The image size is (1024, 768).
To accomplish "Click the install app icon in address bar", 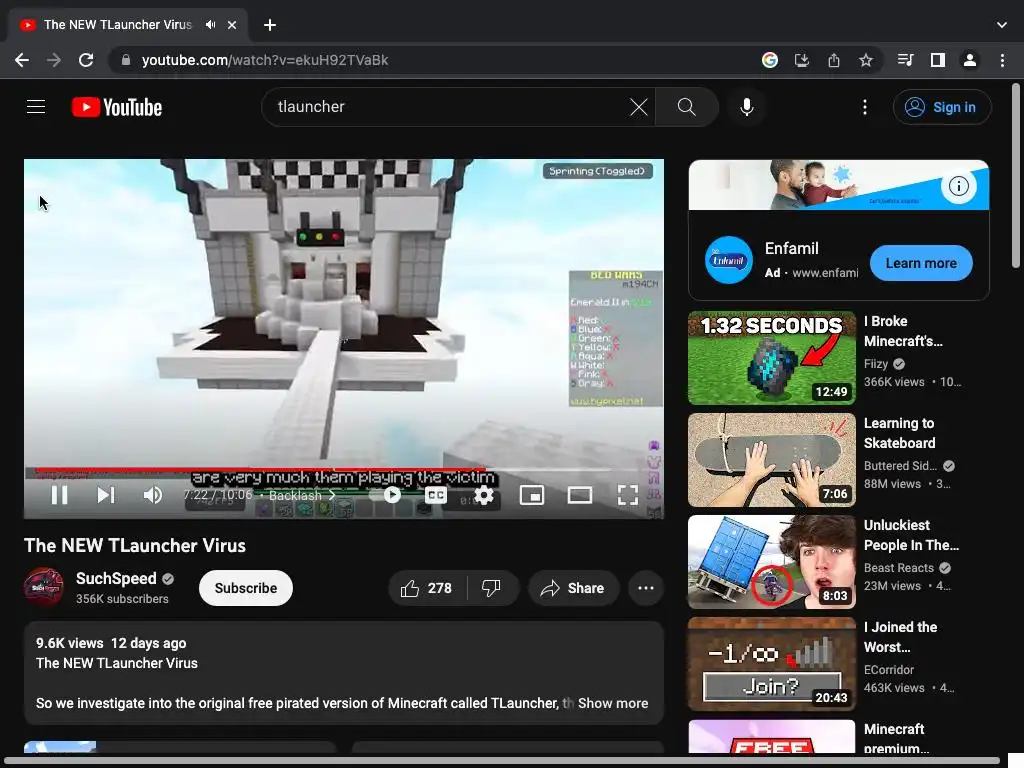I will pyautogui.click(x=801, y=60).
